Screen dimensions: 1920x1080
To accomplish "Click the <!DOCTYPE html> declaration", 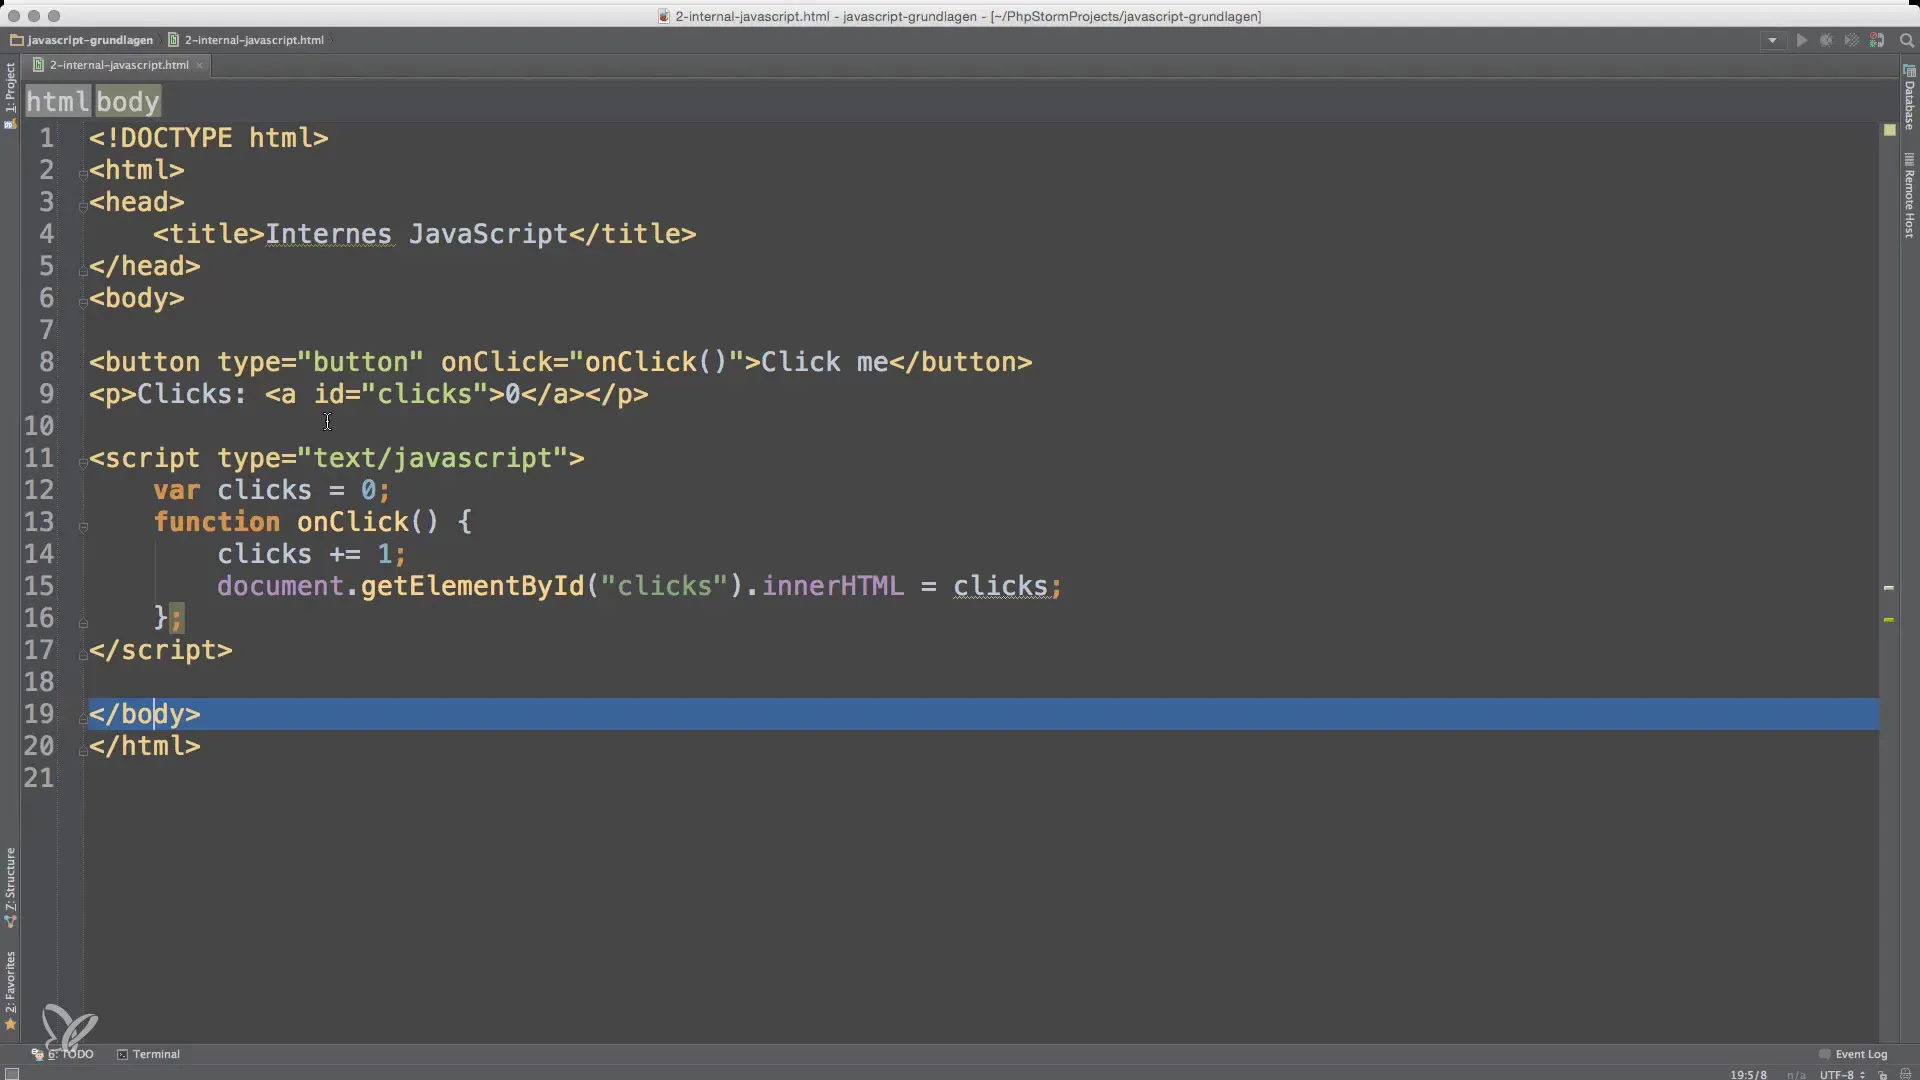I will pyautogui.click(x=209, y=138).
